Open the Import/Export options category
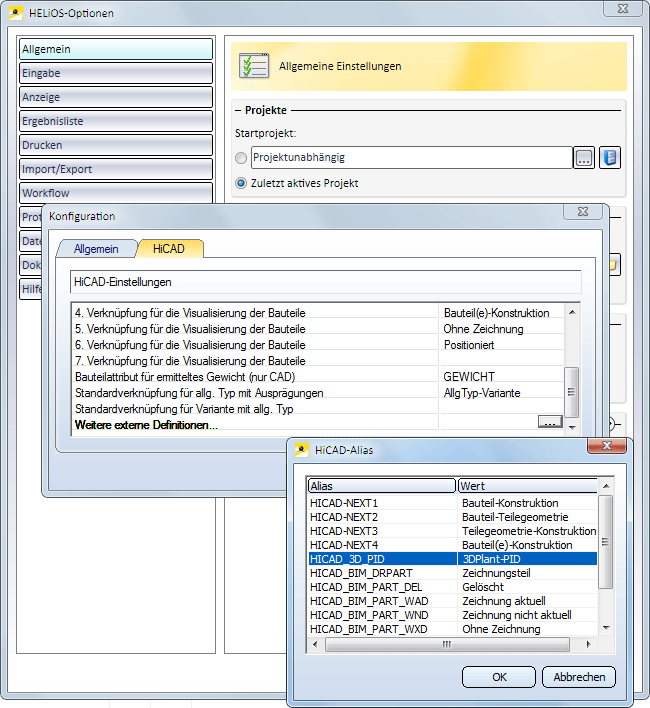 (115, 169)
